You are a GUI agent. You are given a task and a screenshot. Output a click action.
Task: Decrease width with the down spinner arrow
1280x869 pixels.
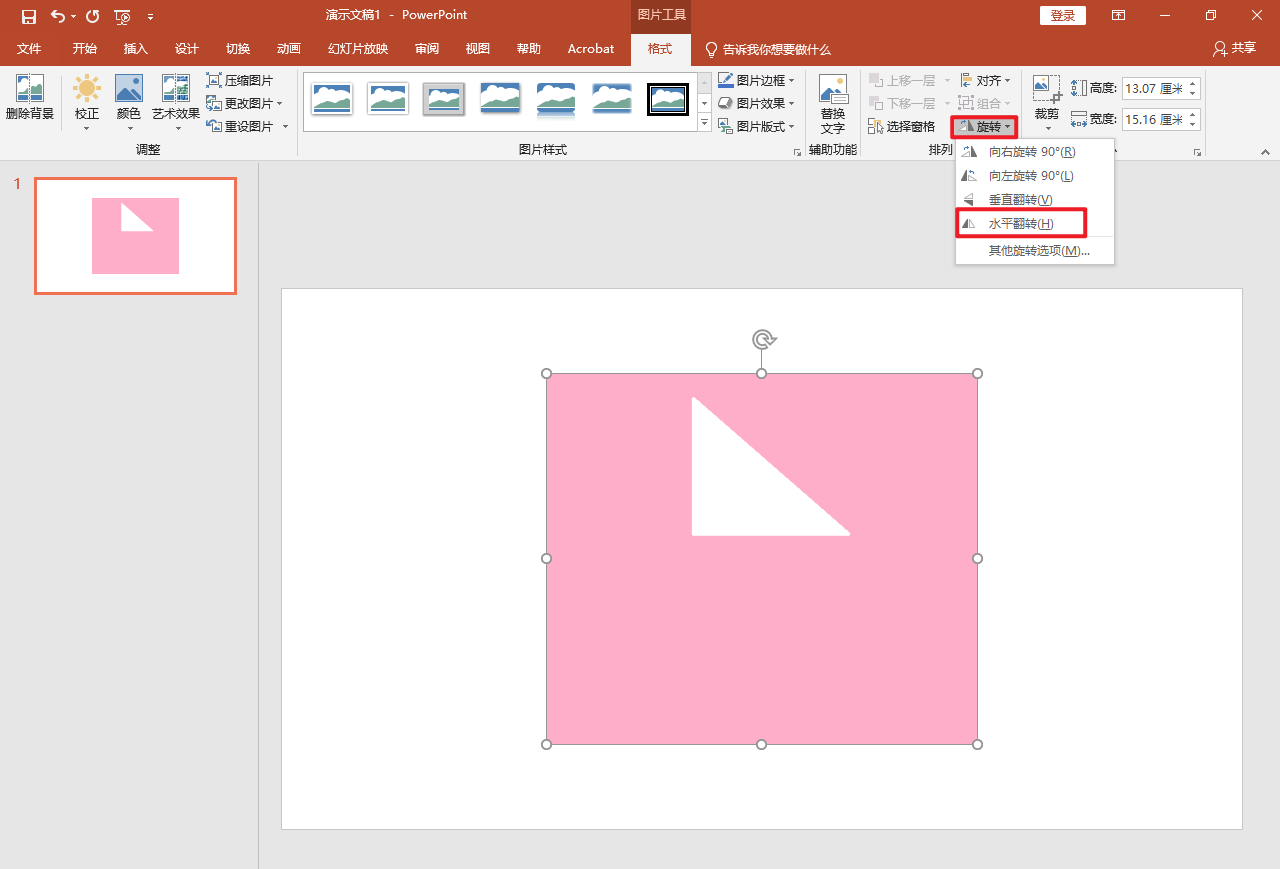pyautogui.click(x=1193, y=125)
